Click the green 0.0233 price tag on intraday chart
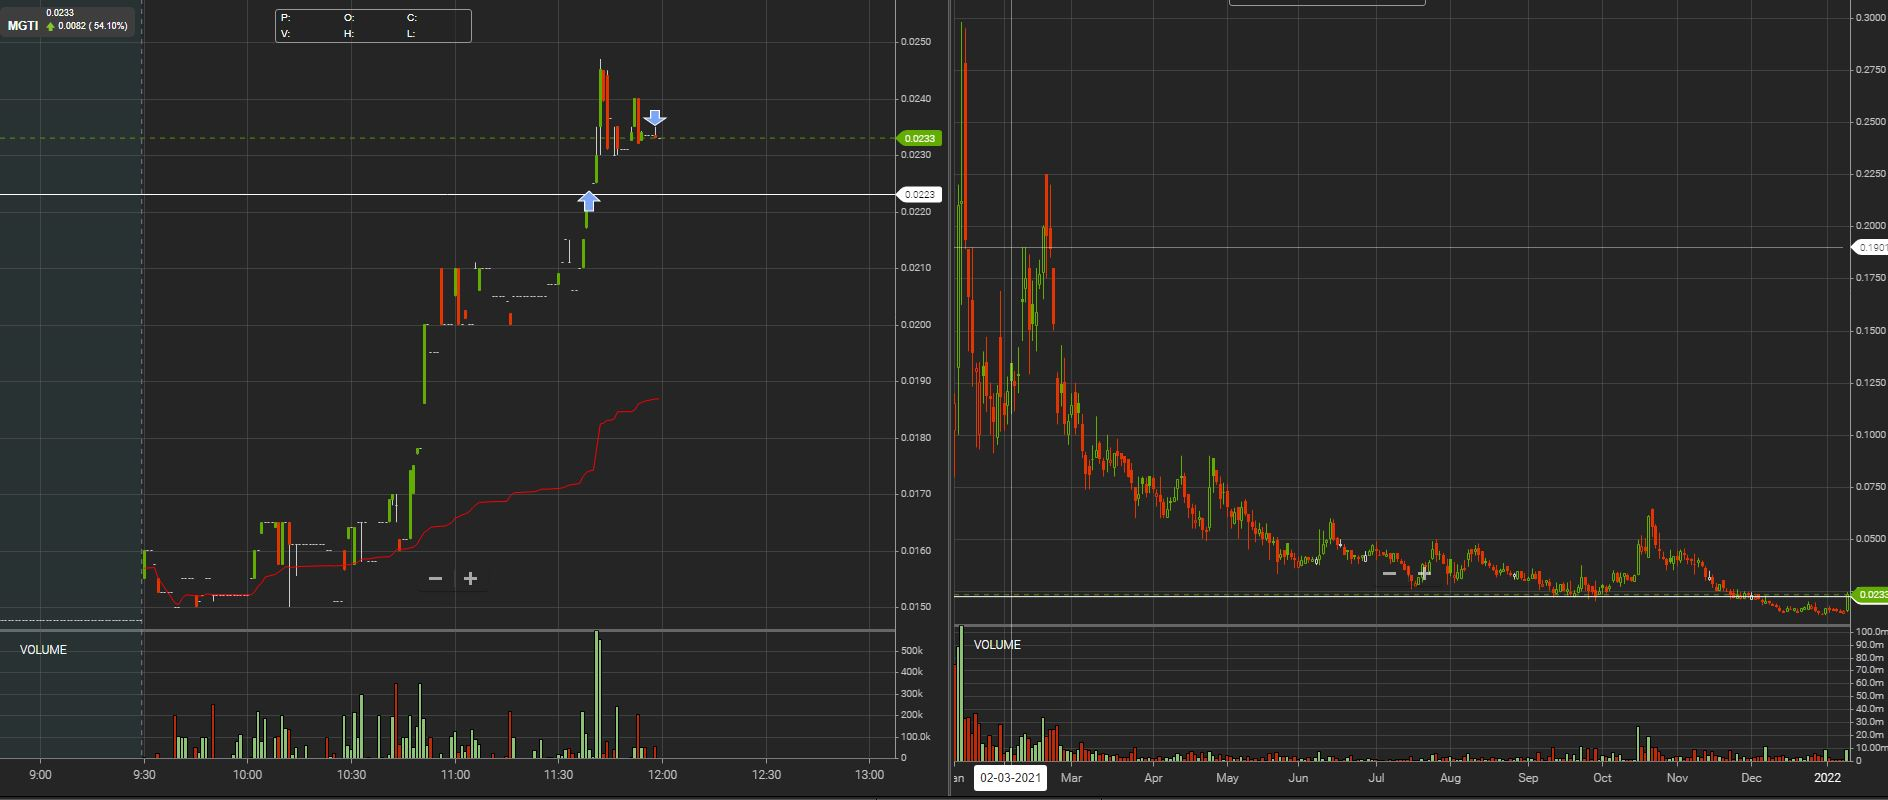Screen dimensions: 1888x800 click(917, 139)
